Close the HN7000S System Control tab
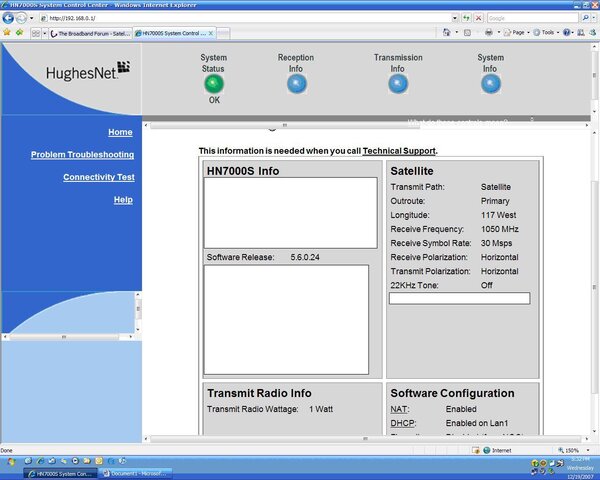600x480 pixels. pyautogui.click(x=210, y=33)
